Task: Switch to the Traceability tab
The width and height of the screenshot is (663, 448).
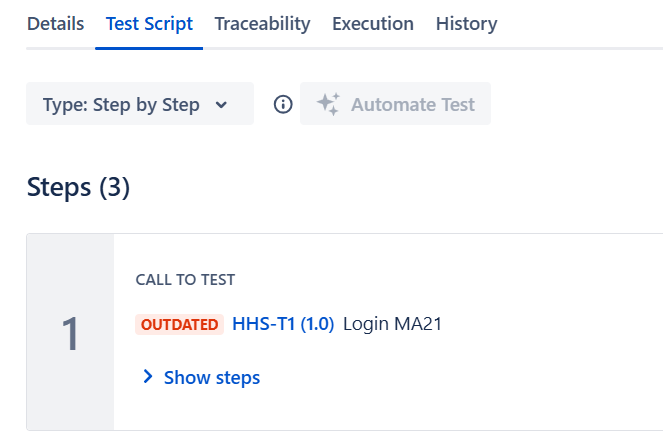Action: click(x=262, y=24)
